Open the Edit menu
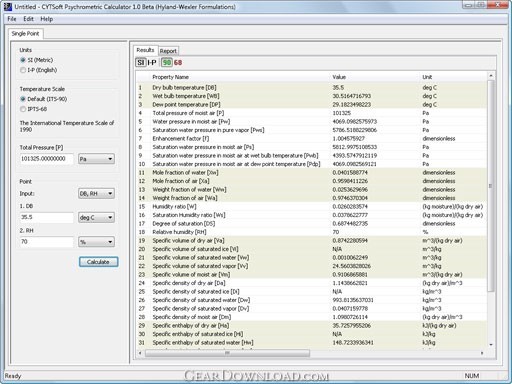The image size is (512, 384). pyautogui.click(x=28, y=19)
